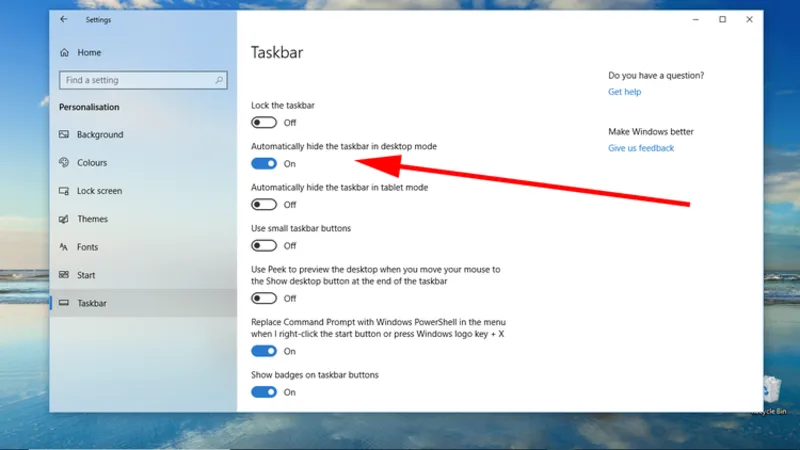800x450 pixels.
Task: Minimize the Settings window
Action: (695, 19)
